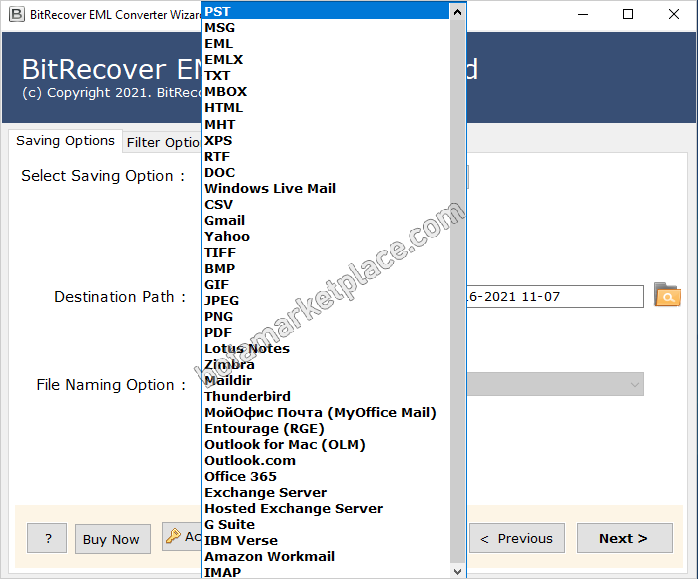This screenshot has height=579, width=698.
Task: Click the key icon on Activate button
Action: (x=173, y=537)
